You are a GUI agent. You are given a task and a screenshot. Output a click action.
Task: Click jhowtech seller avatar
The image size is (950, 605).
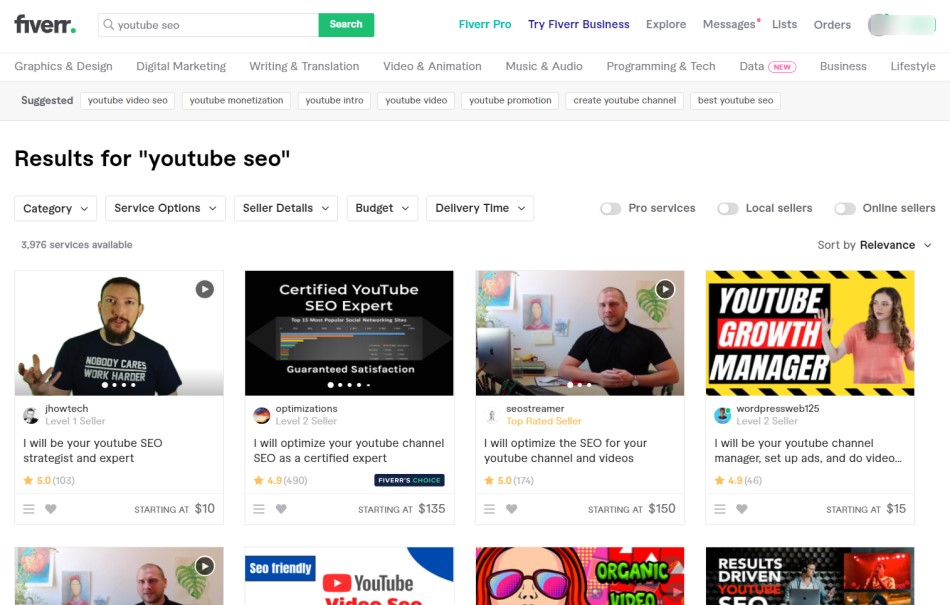tap(31, 415)
